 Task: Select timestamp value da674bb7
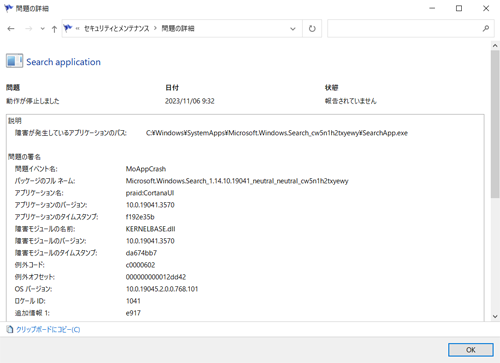(x=141, y=253)
